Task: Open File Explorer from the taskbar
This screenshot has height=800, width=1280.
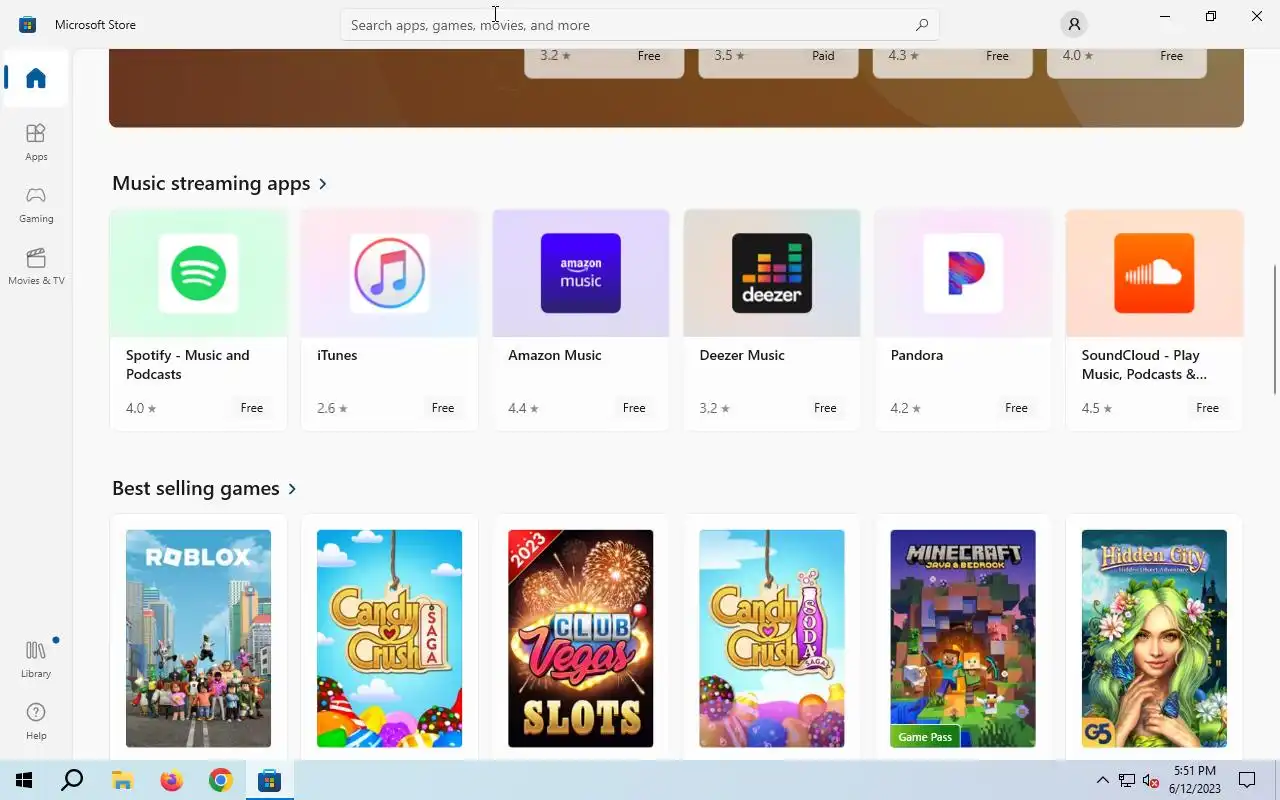Action: (122, 780)
